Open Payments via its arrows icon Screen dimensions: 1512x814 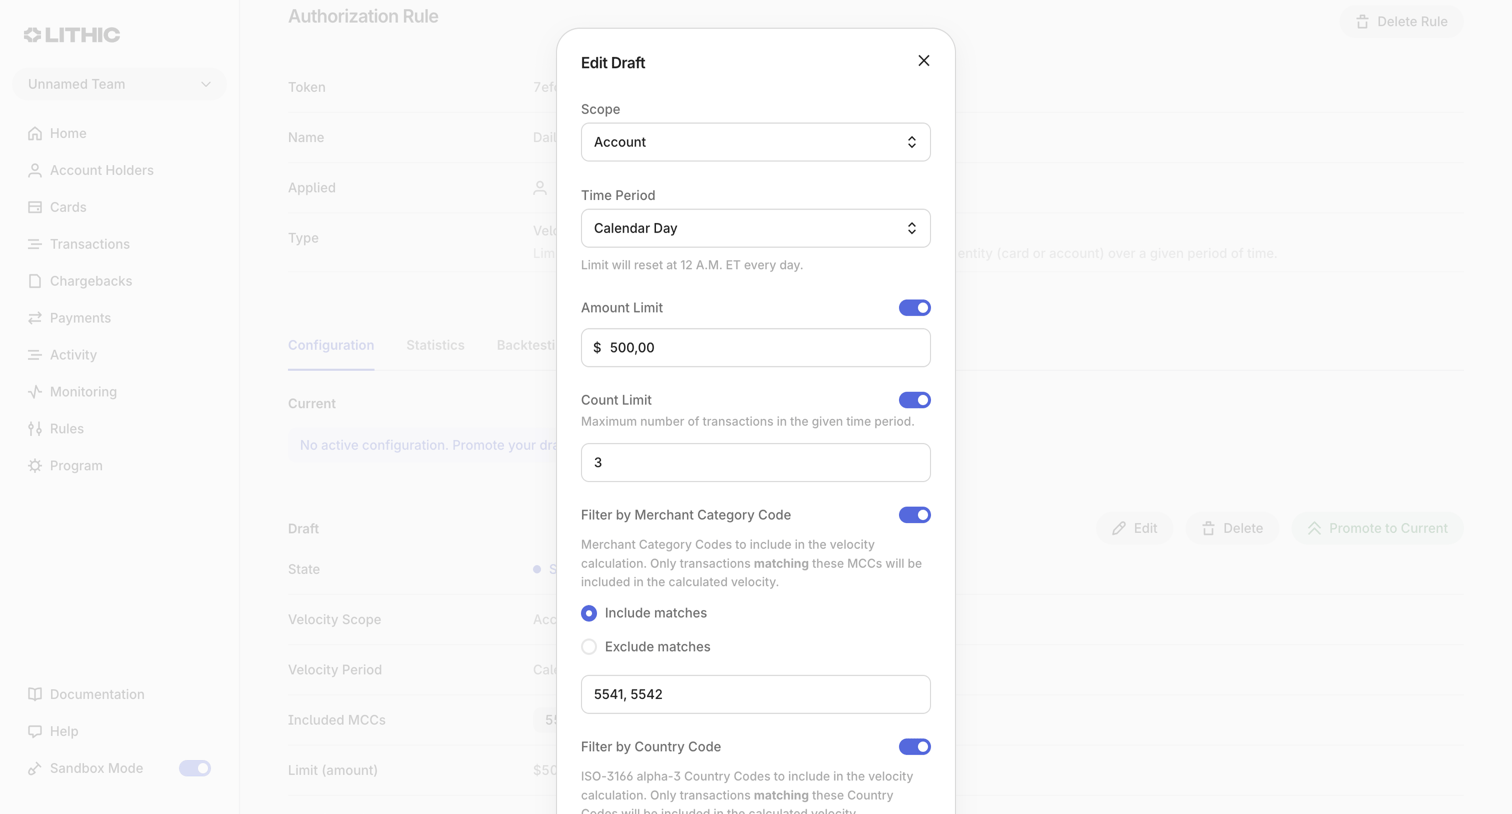click(35, 318)
